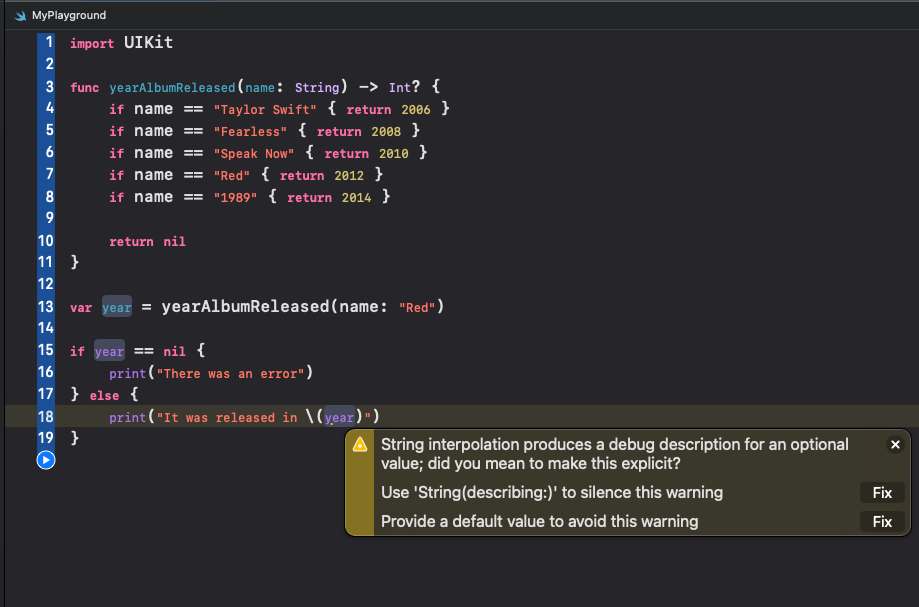Image resolution: width=919 pixels, height=607 pixels.
Task: Select the MyPlayground file title
Action: 69,15
